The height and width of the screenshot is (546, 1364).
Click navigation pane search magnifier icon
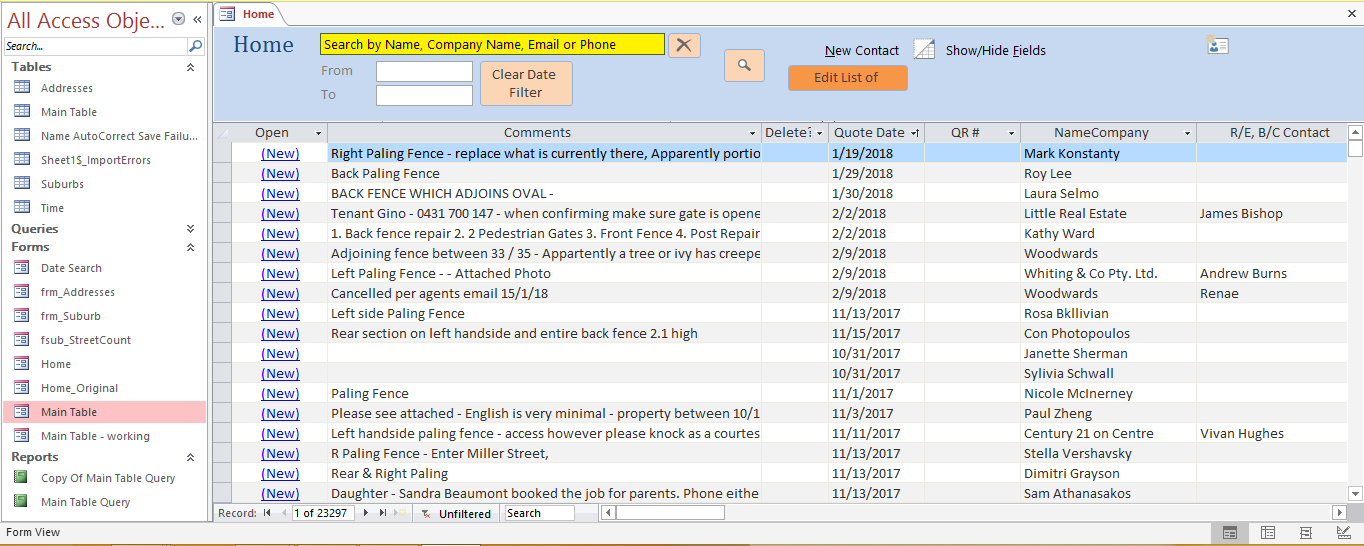pyautogui.click(x=195, y=46)
